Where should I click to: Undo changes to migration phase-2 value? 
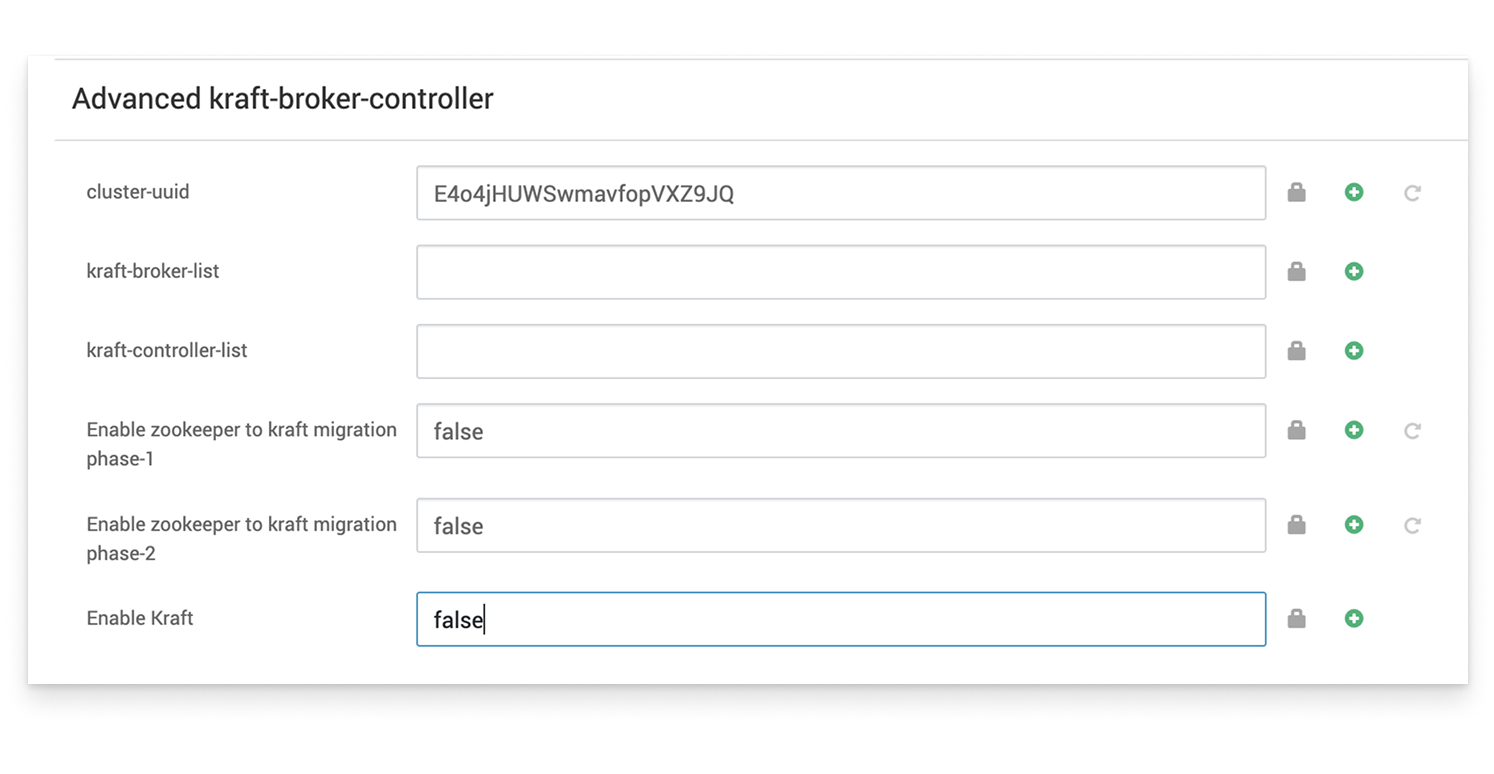click(1412, 525)
